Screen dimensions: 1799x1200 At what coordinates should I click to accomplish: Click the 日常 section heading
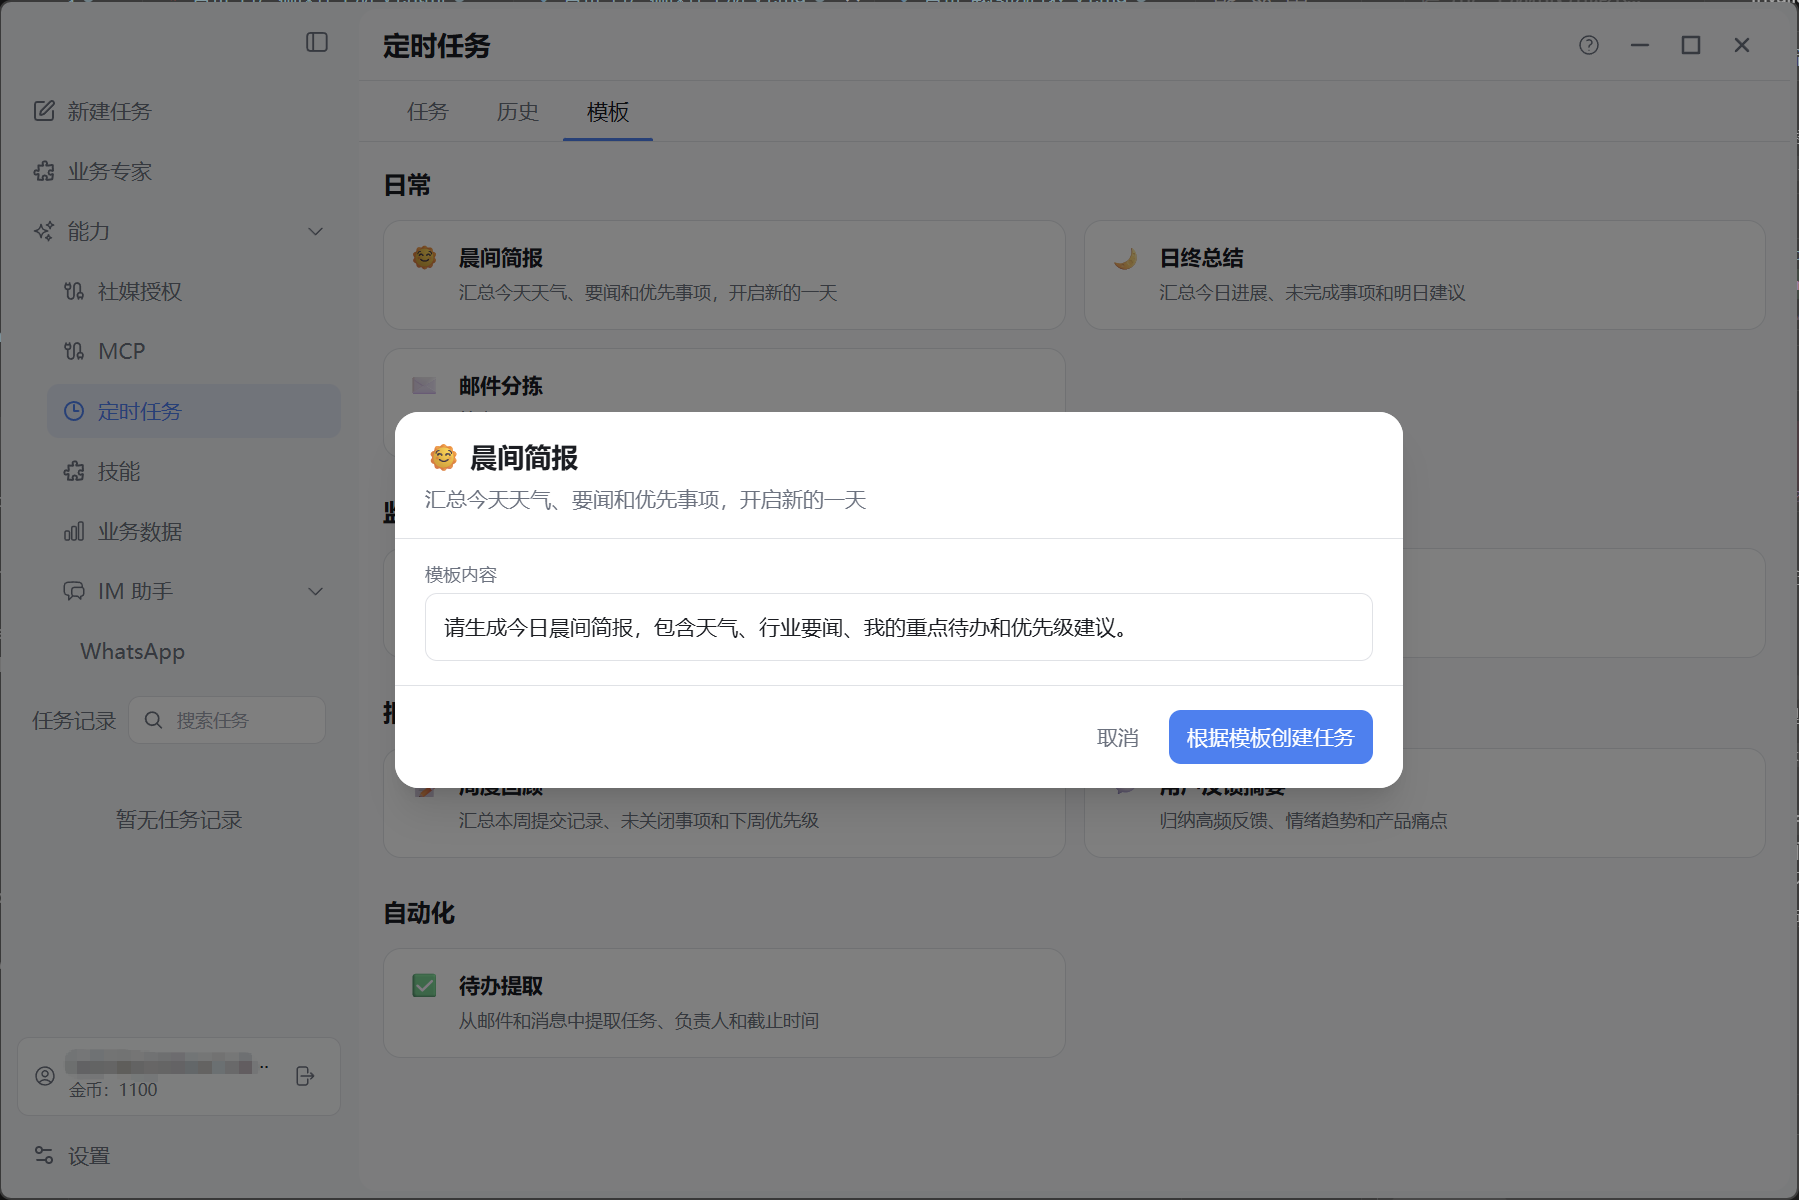click(x=407, y=185)
